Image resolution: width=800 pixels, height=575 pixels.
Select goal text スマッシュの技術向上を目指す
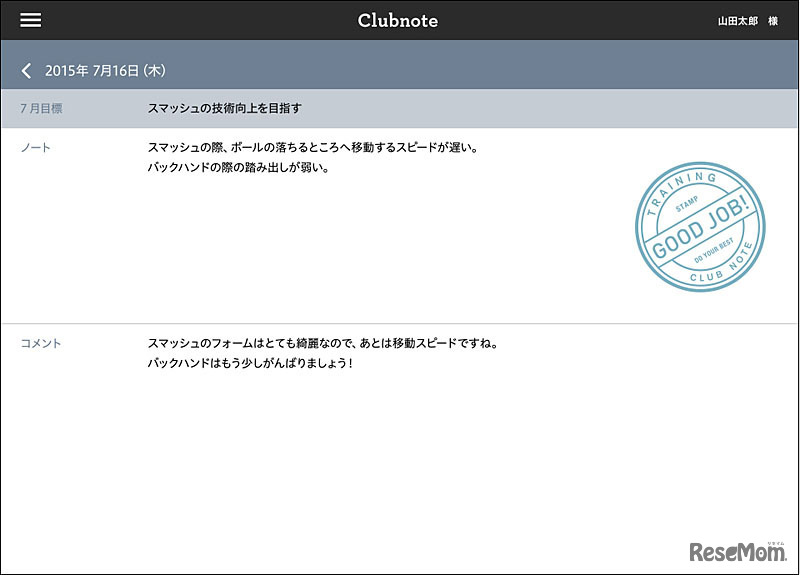(x=224, y=108)
